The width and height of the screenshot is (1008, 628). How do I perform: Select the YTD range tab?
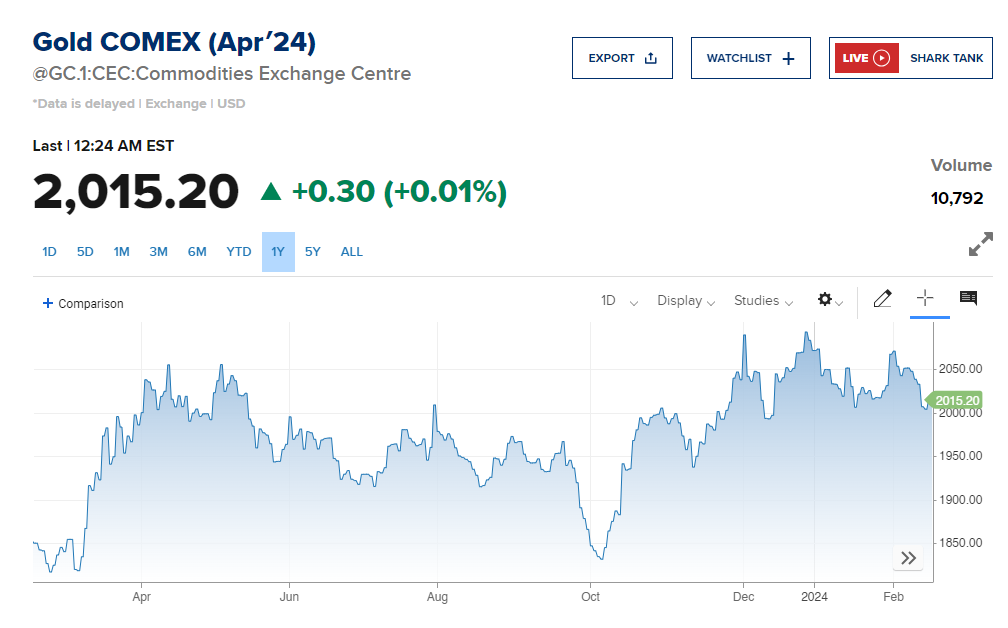pos(239,252)
